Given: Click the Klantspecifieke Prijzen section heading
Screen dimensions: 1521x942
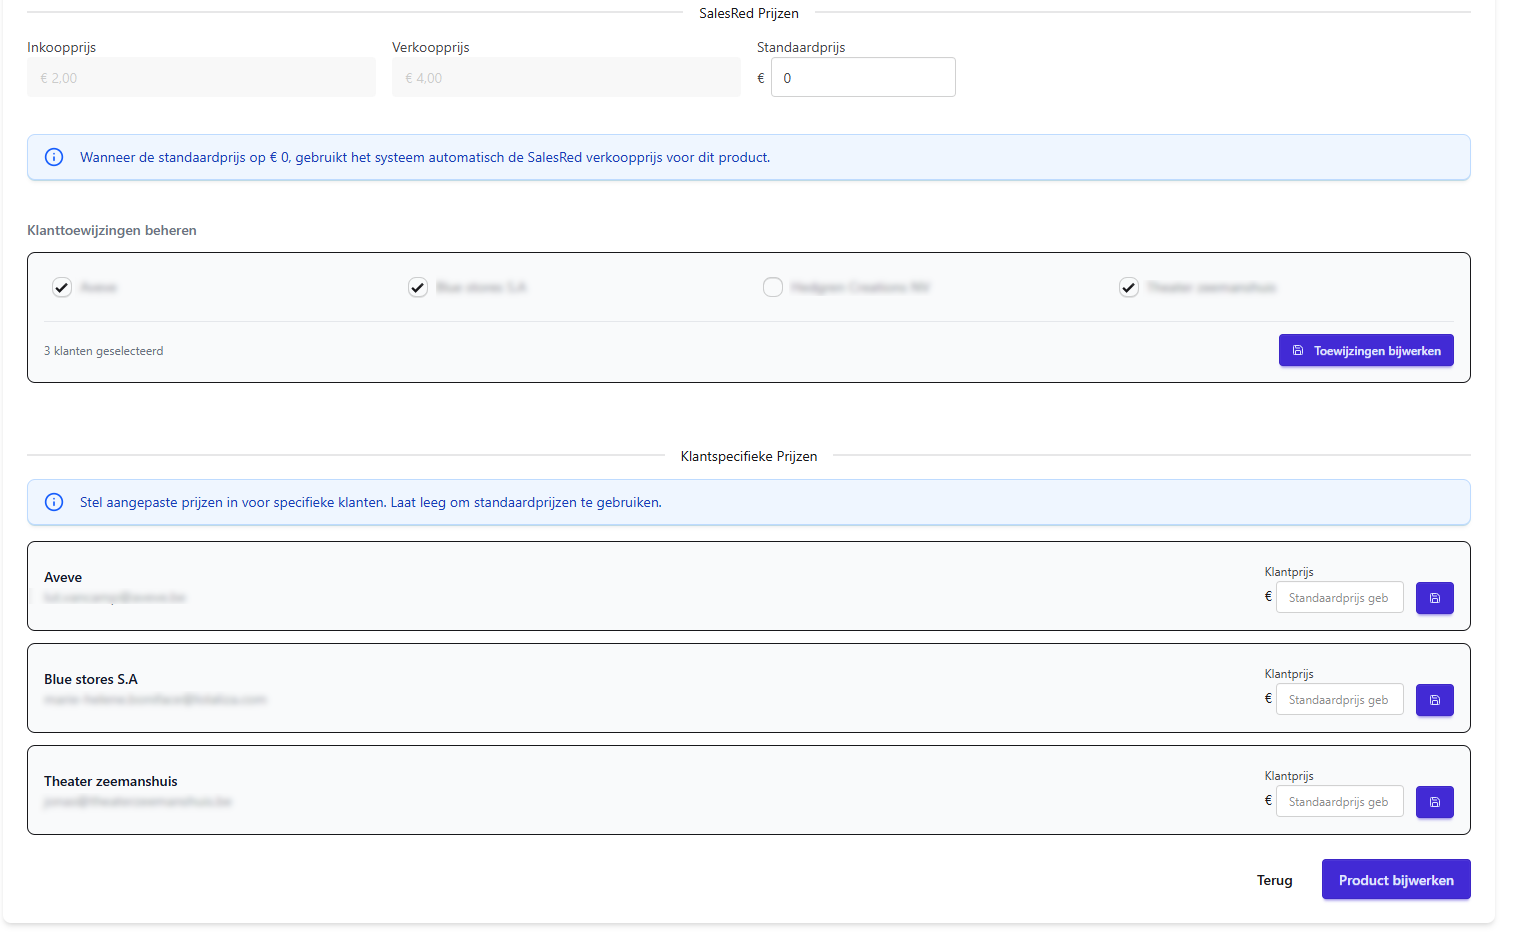Looking at the screenshot, I should [748, 456].
